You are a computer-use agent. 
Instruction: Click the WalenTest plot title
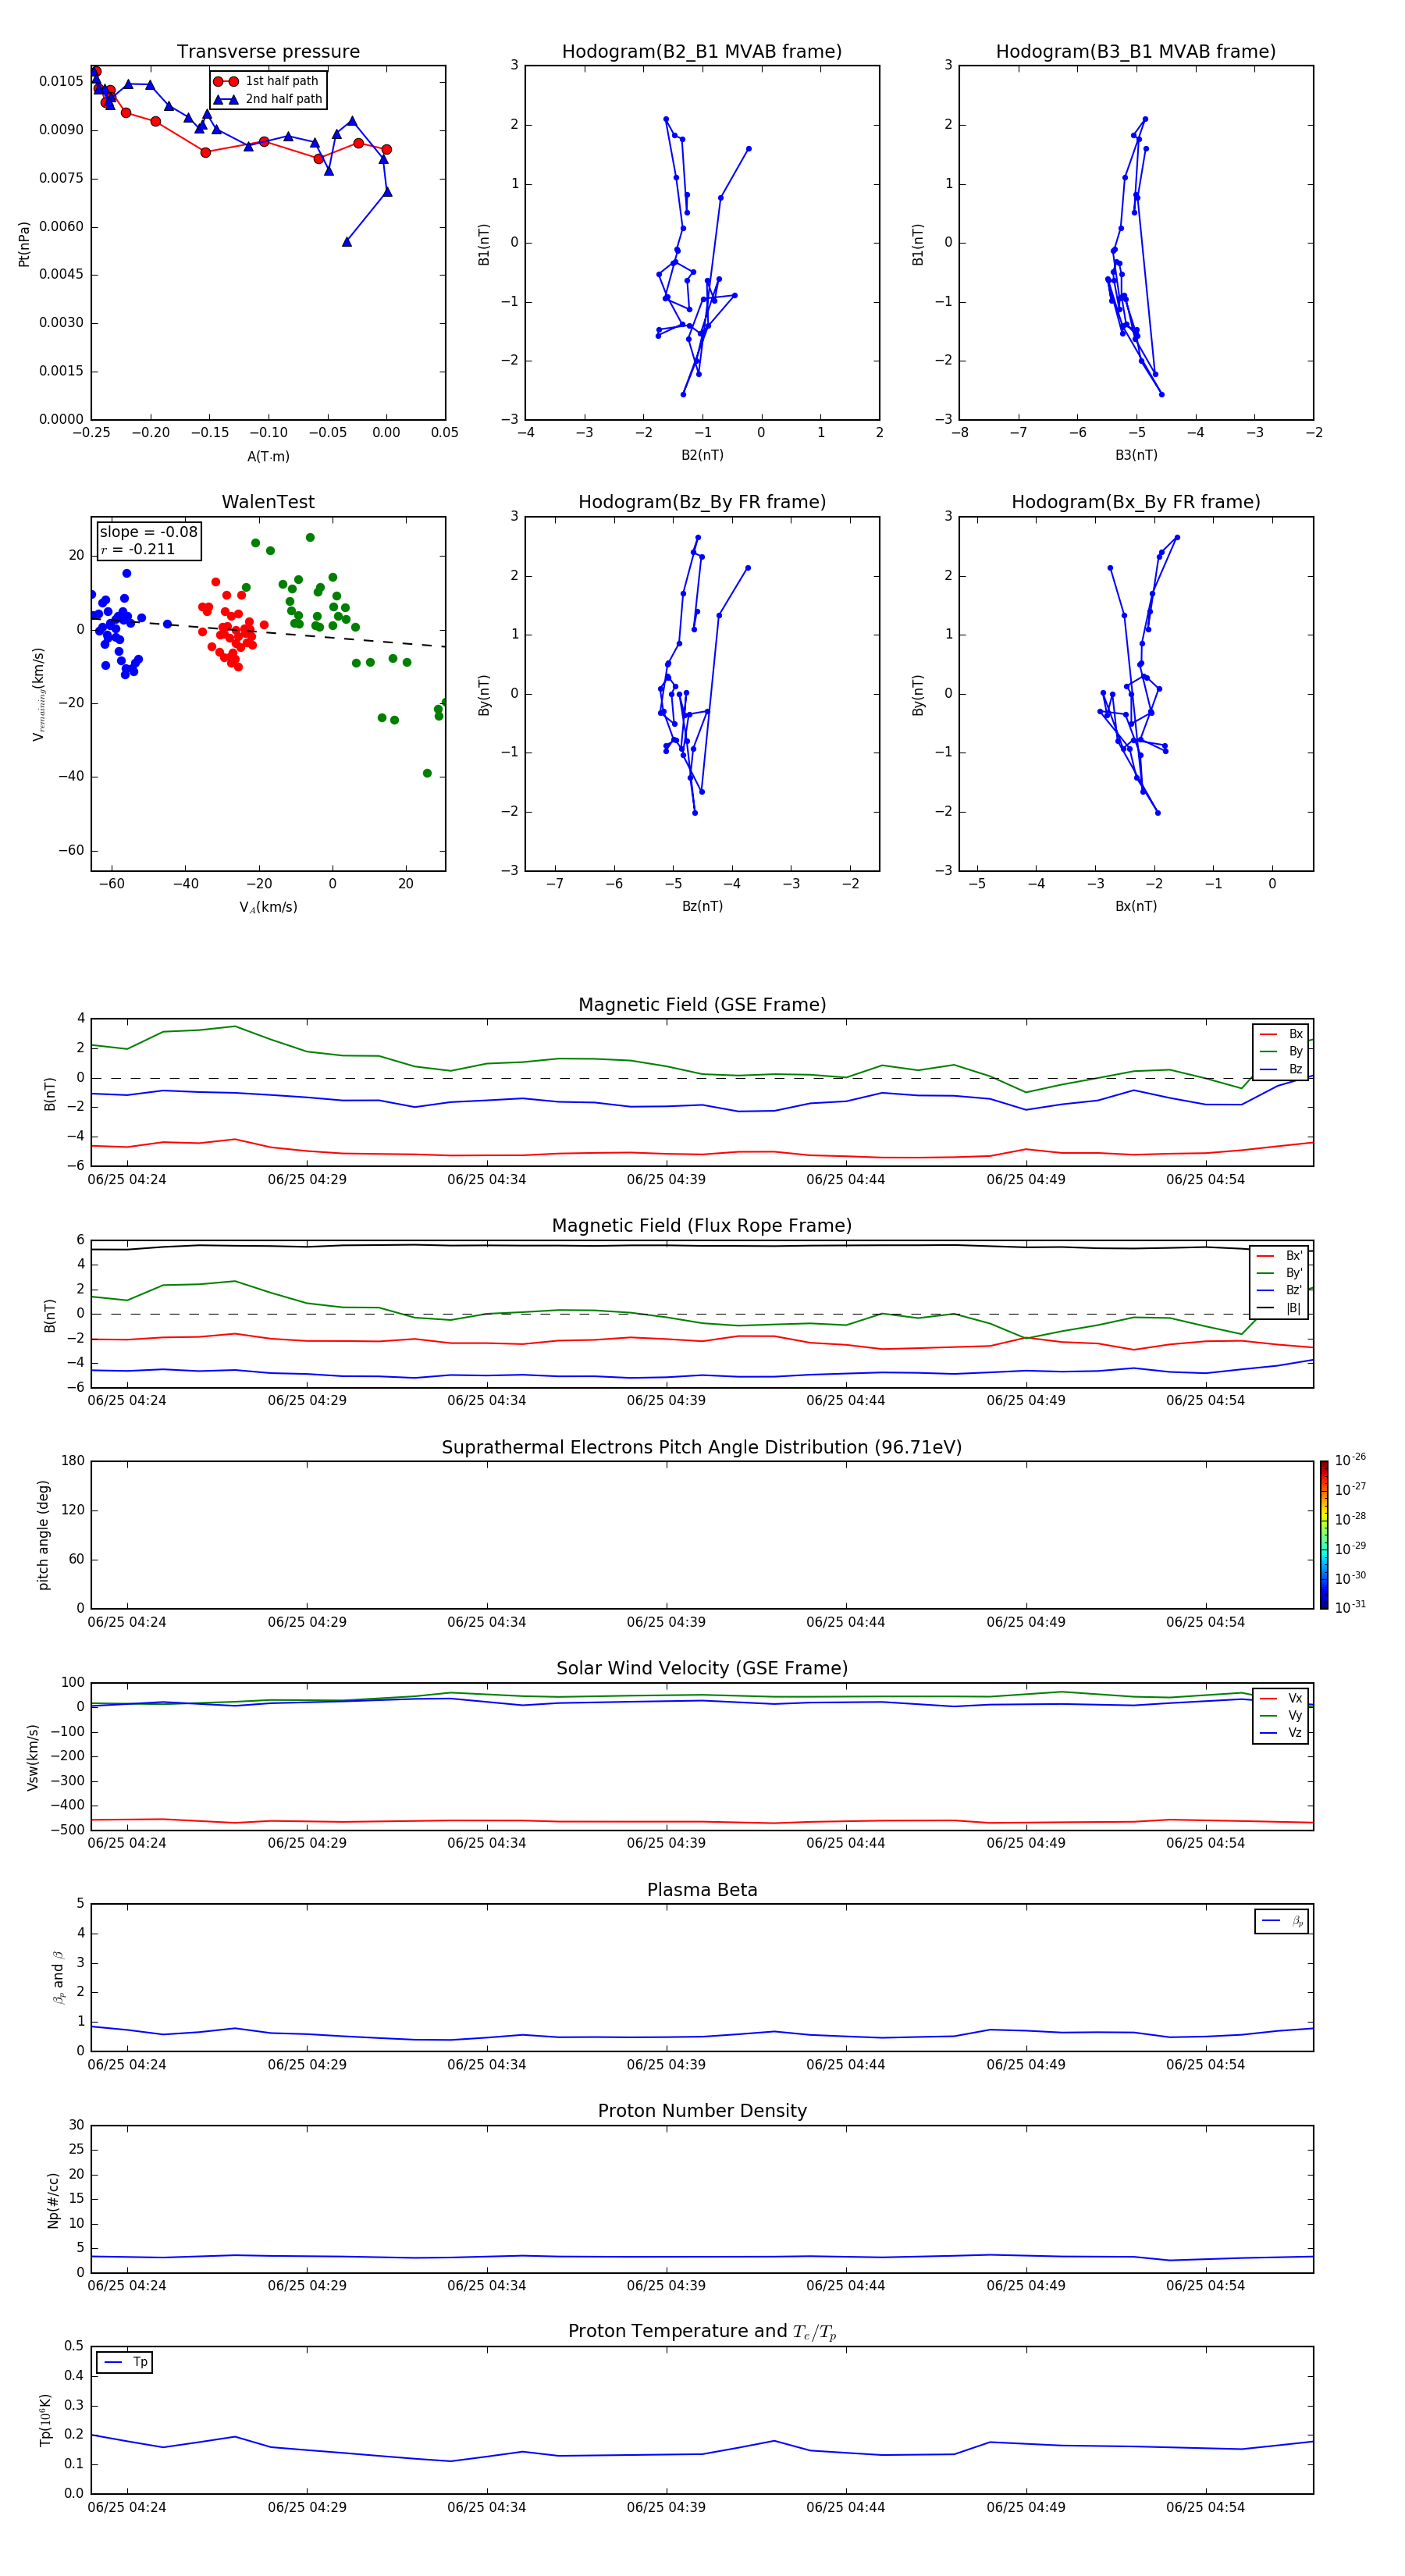click(x=268, y=502)
